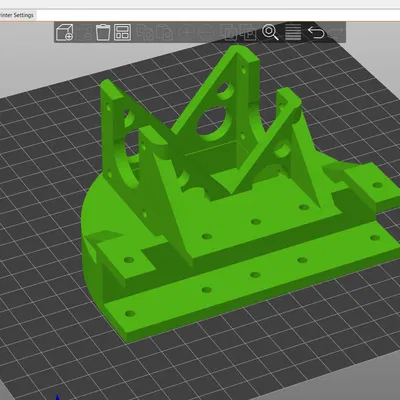Remove an instance with the minus icon
400x400 pixels.
[x=207, y=32]
